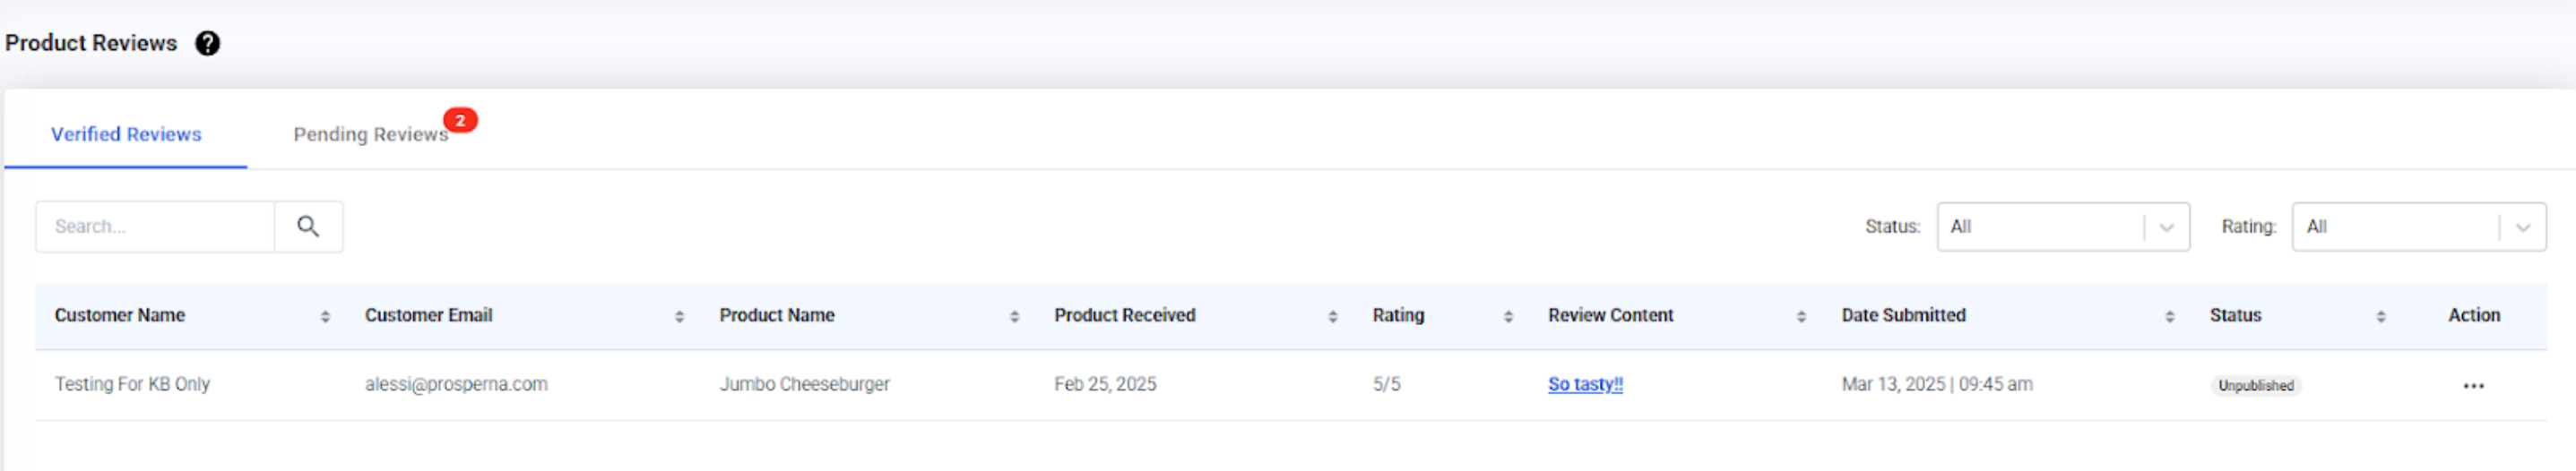Screen dimensions: 2576x471
Task: Sort by Product Name column arrows
Action: [x=1014, y=316]
